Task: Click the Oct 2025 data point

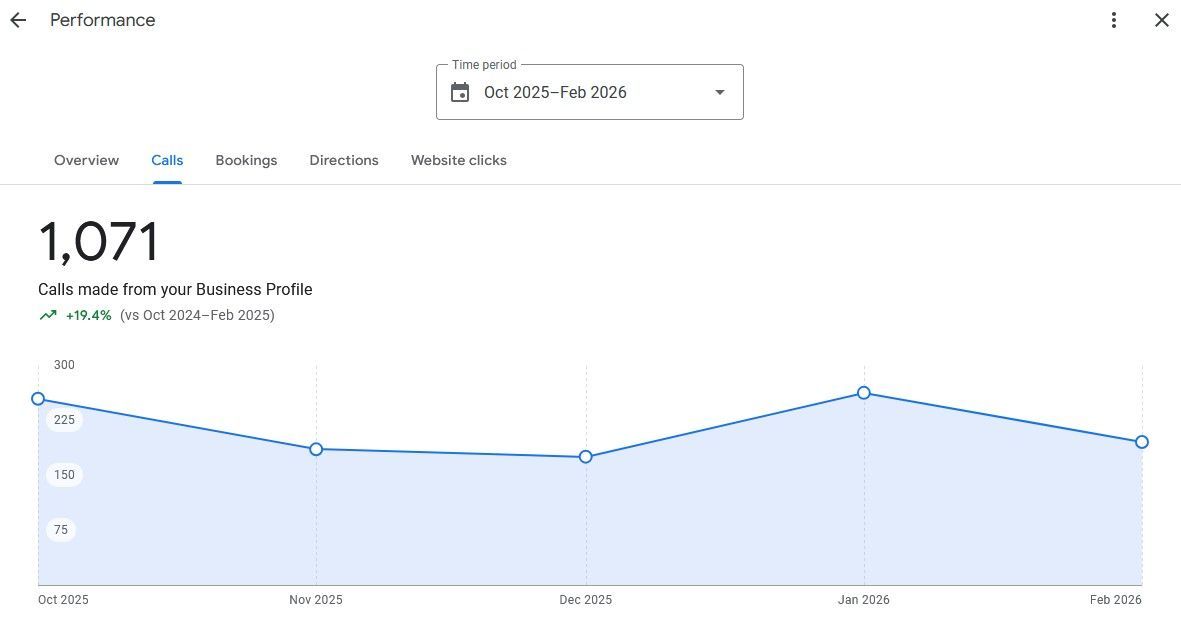Action: (38, 399)
